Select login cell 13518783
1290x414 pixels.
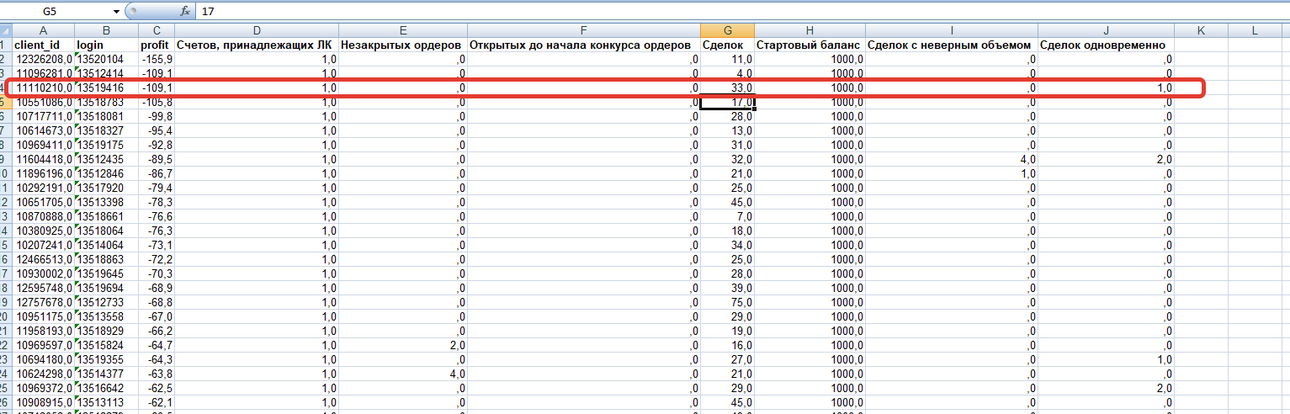point(106,102)
